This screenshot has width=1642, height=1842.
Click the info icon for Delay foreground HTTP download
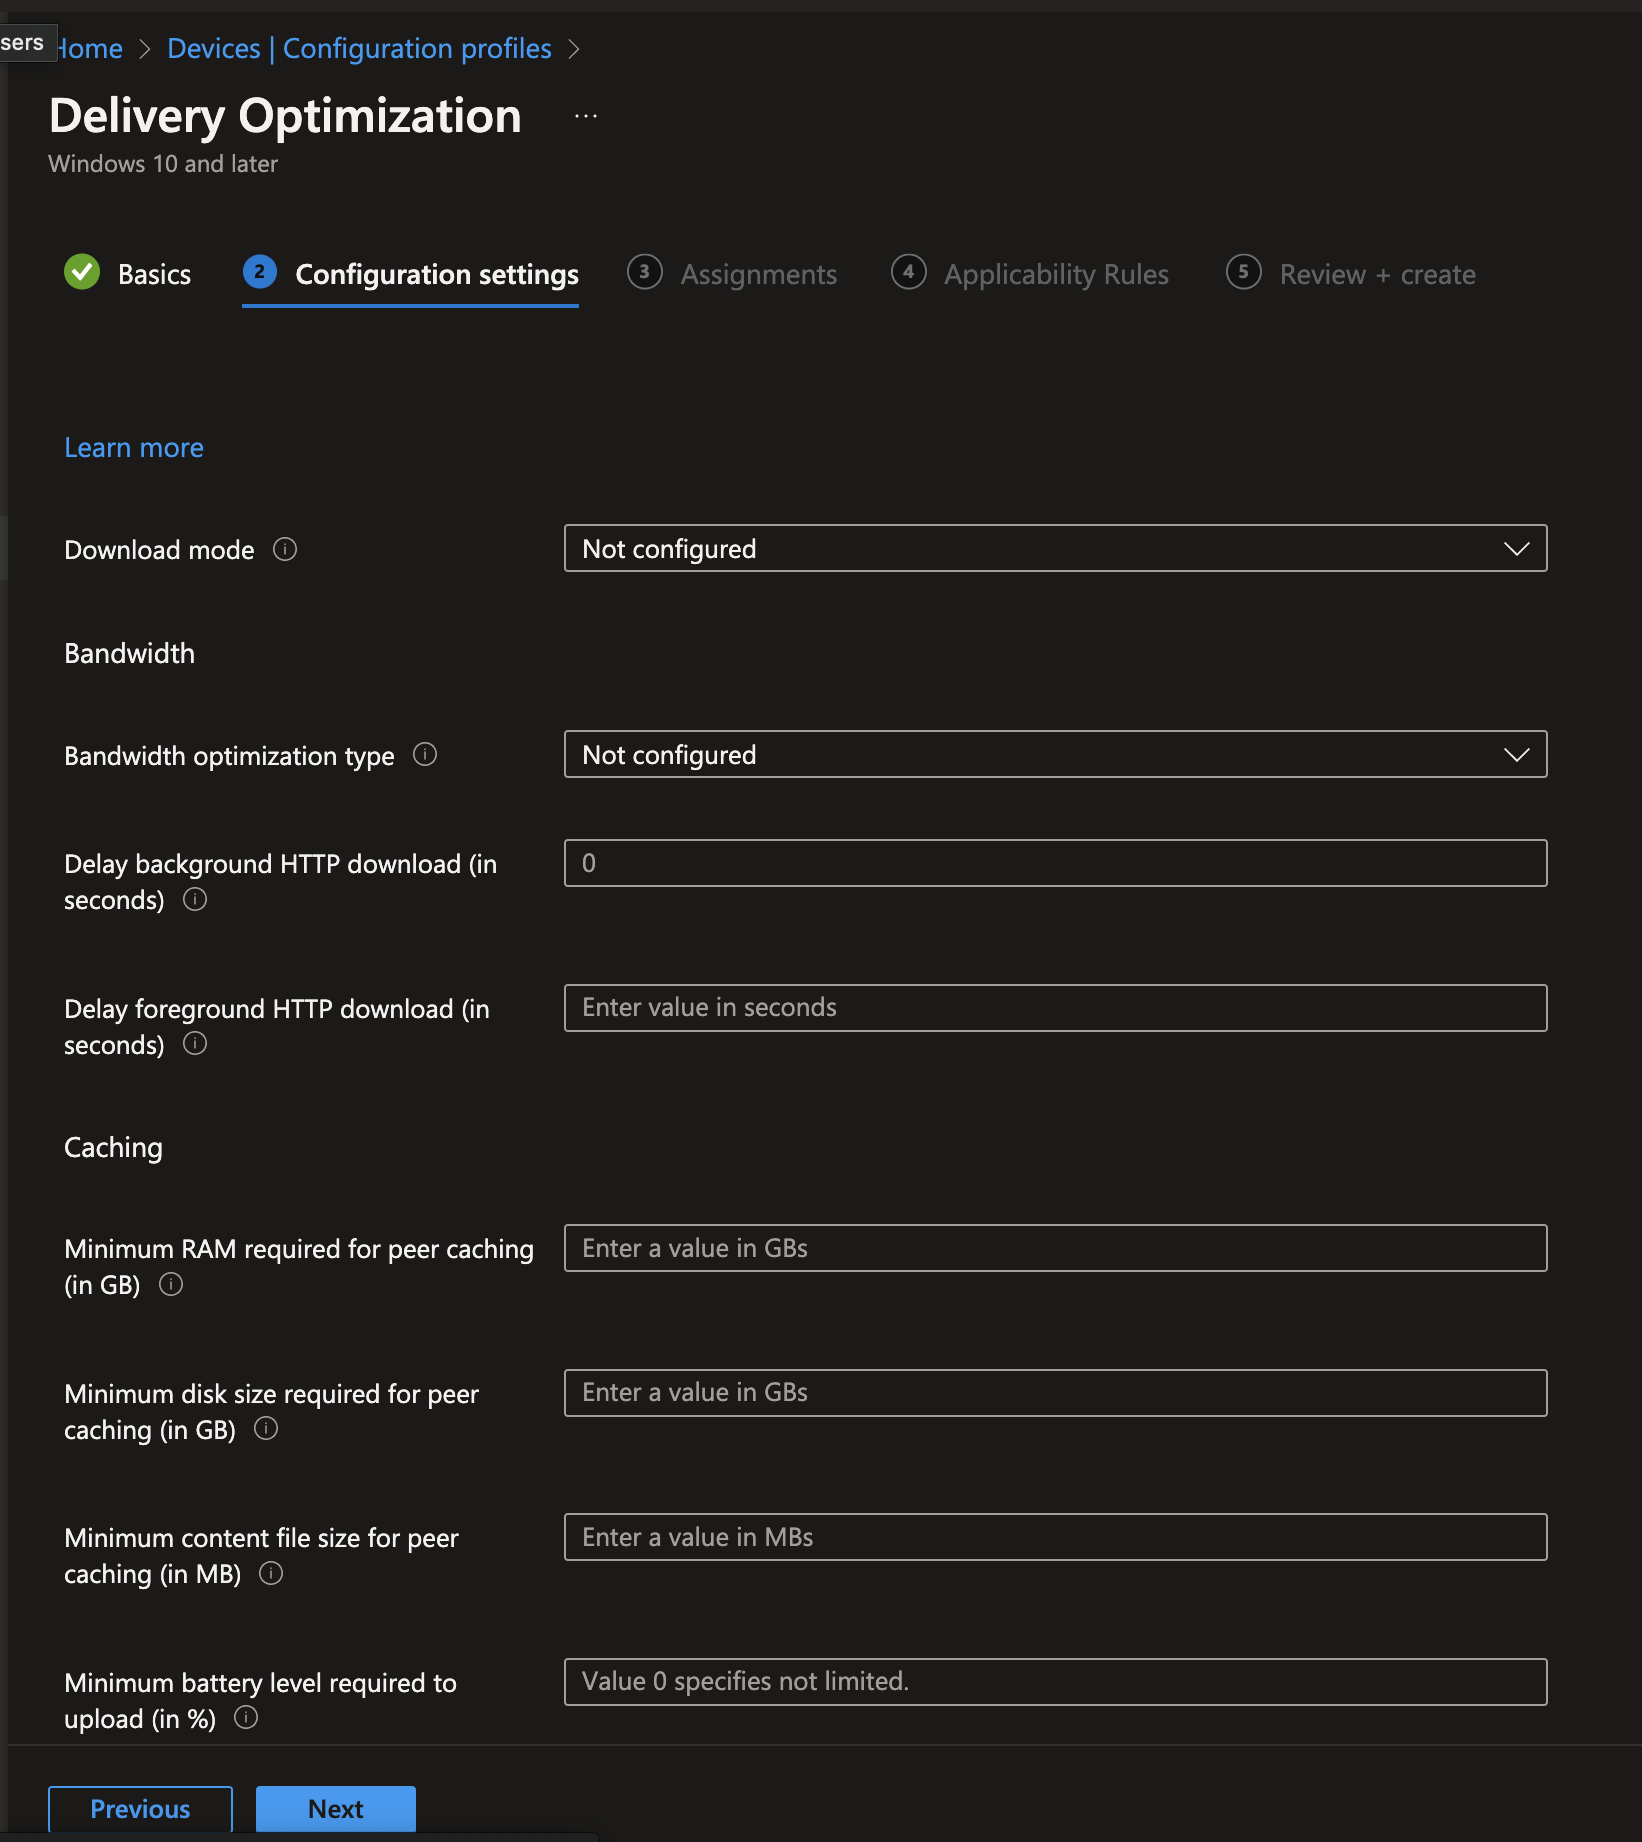(x=195, y=1044)
